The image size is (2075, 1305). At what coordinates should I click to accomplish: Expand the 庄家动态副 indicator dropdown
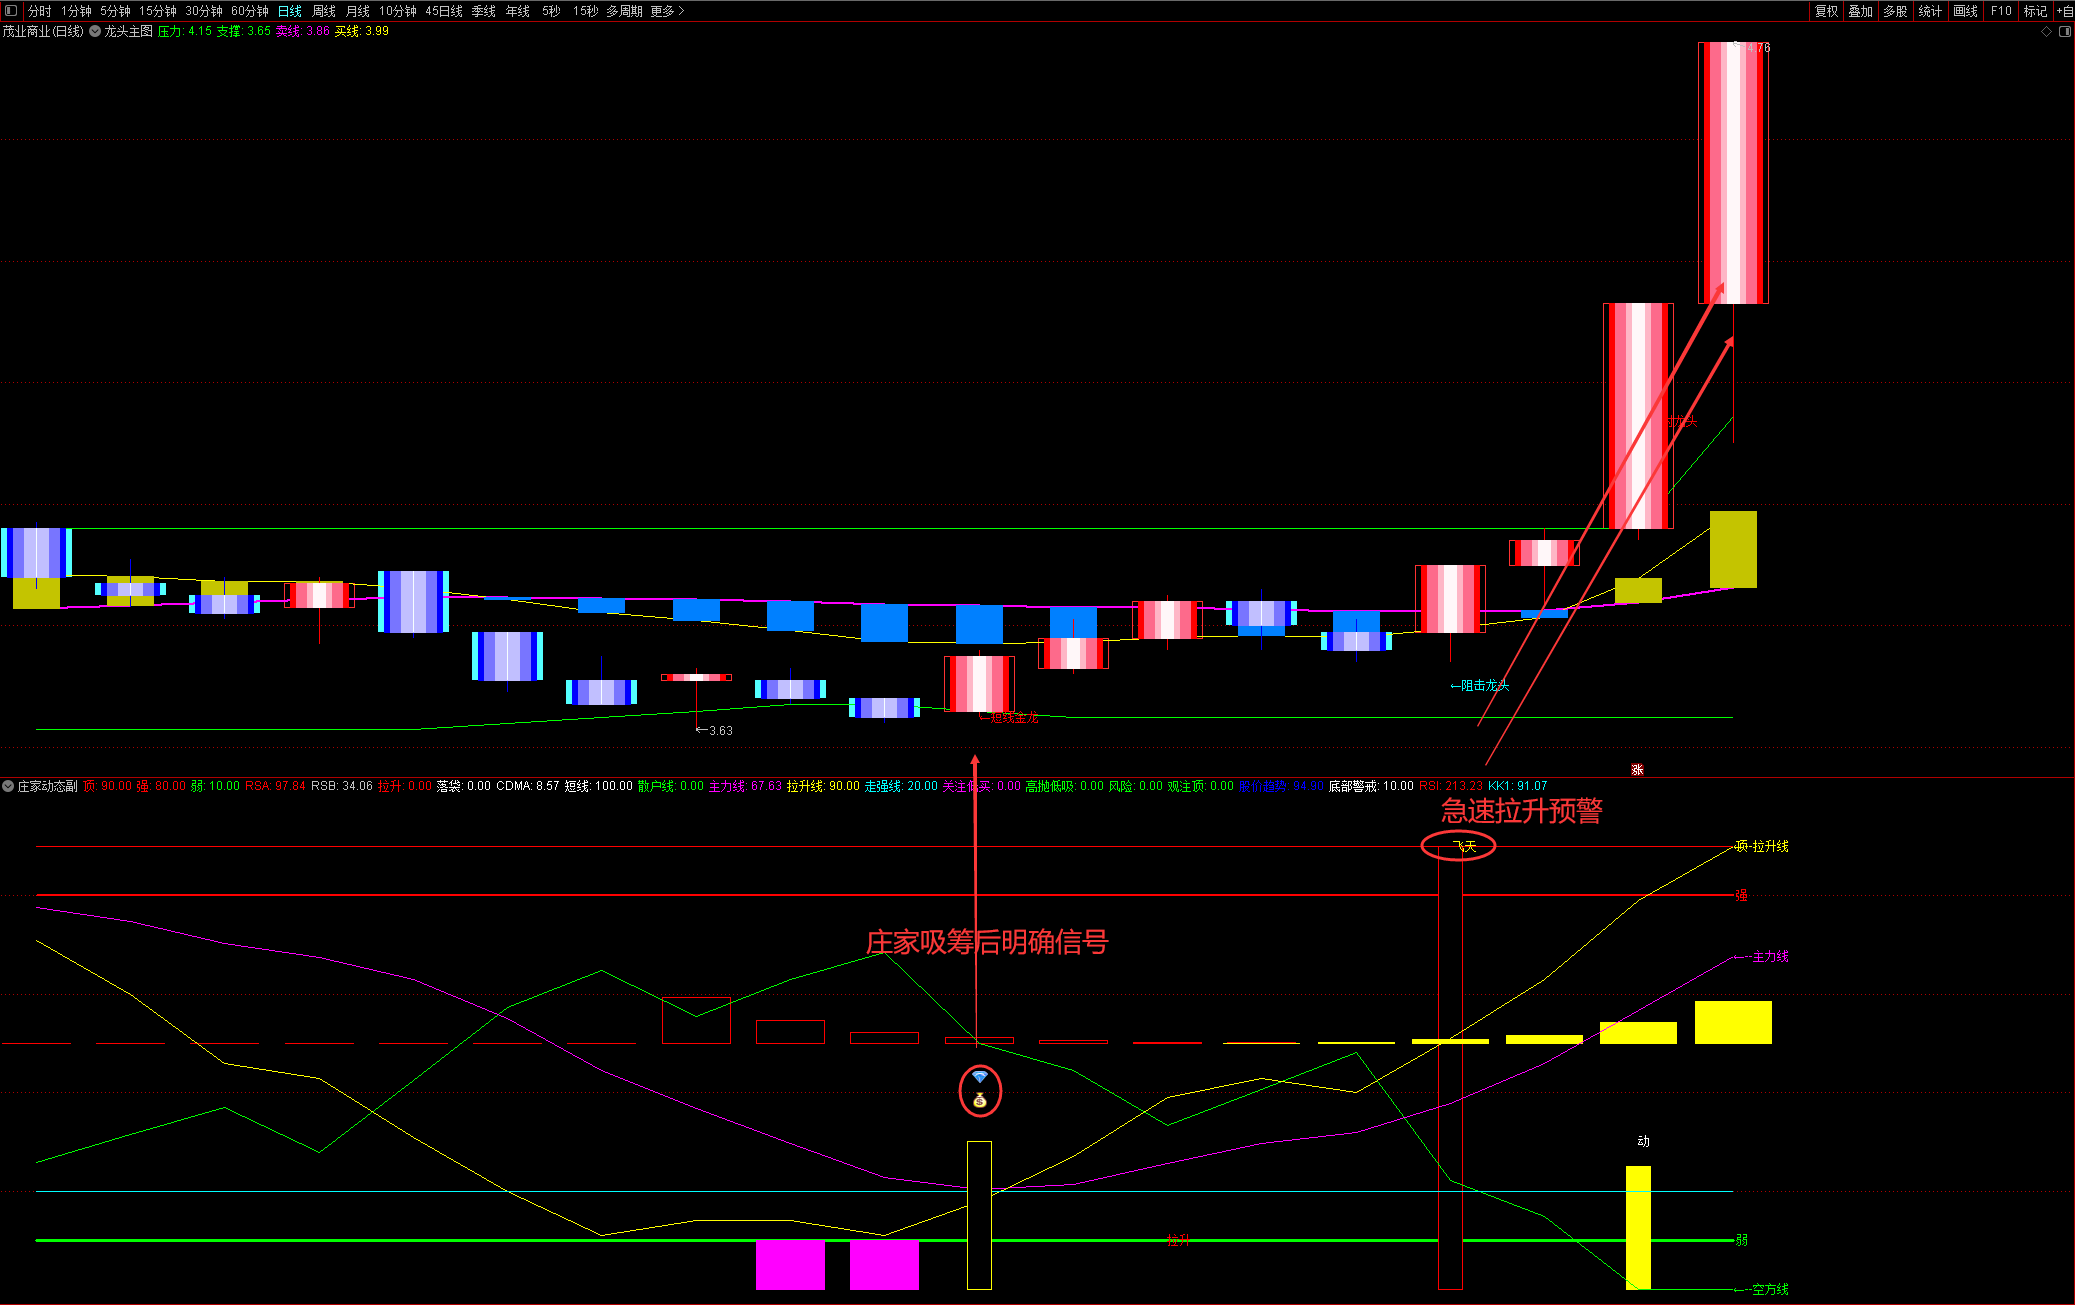pos(8,786)
